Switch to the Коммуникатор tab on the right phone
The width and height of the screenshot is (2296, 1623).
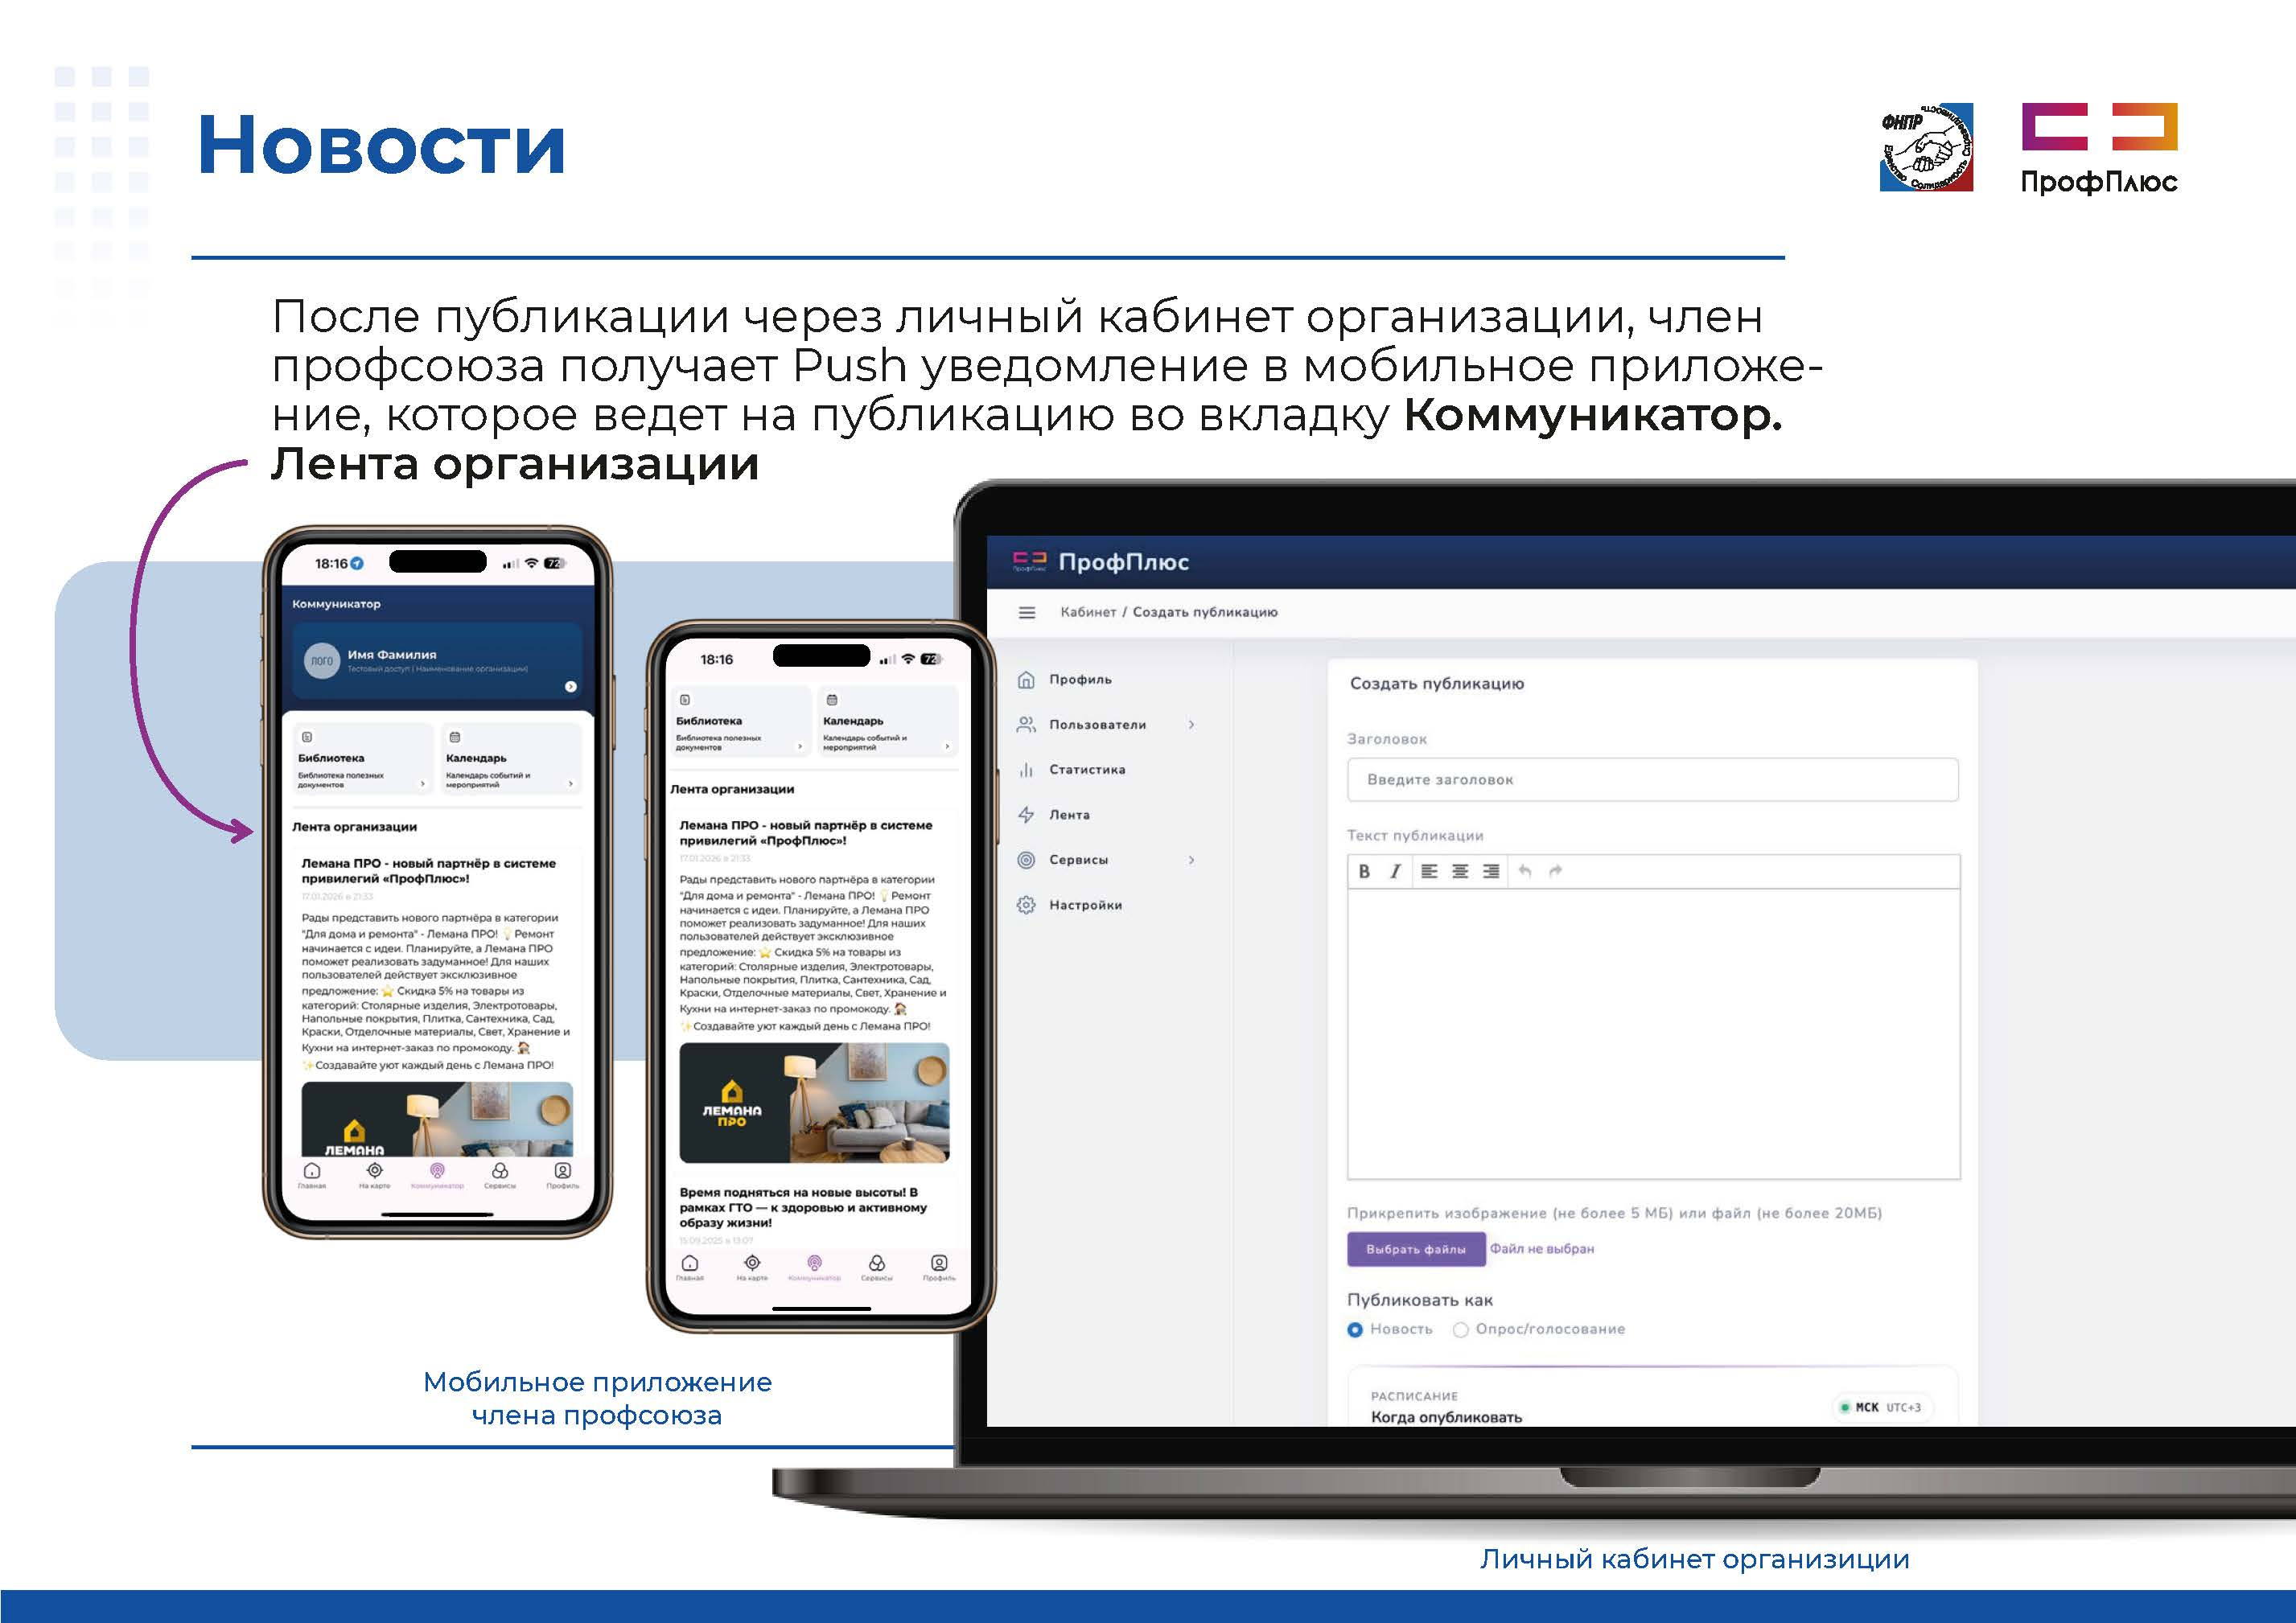click(815, 1267)
